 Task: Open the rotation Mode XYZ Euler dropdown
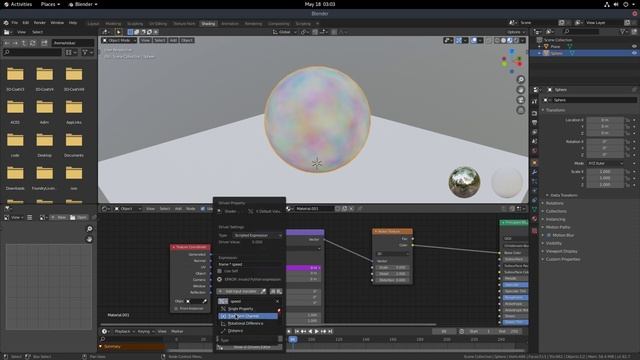[606, 163]
